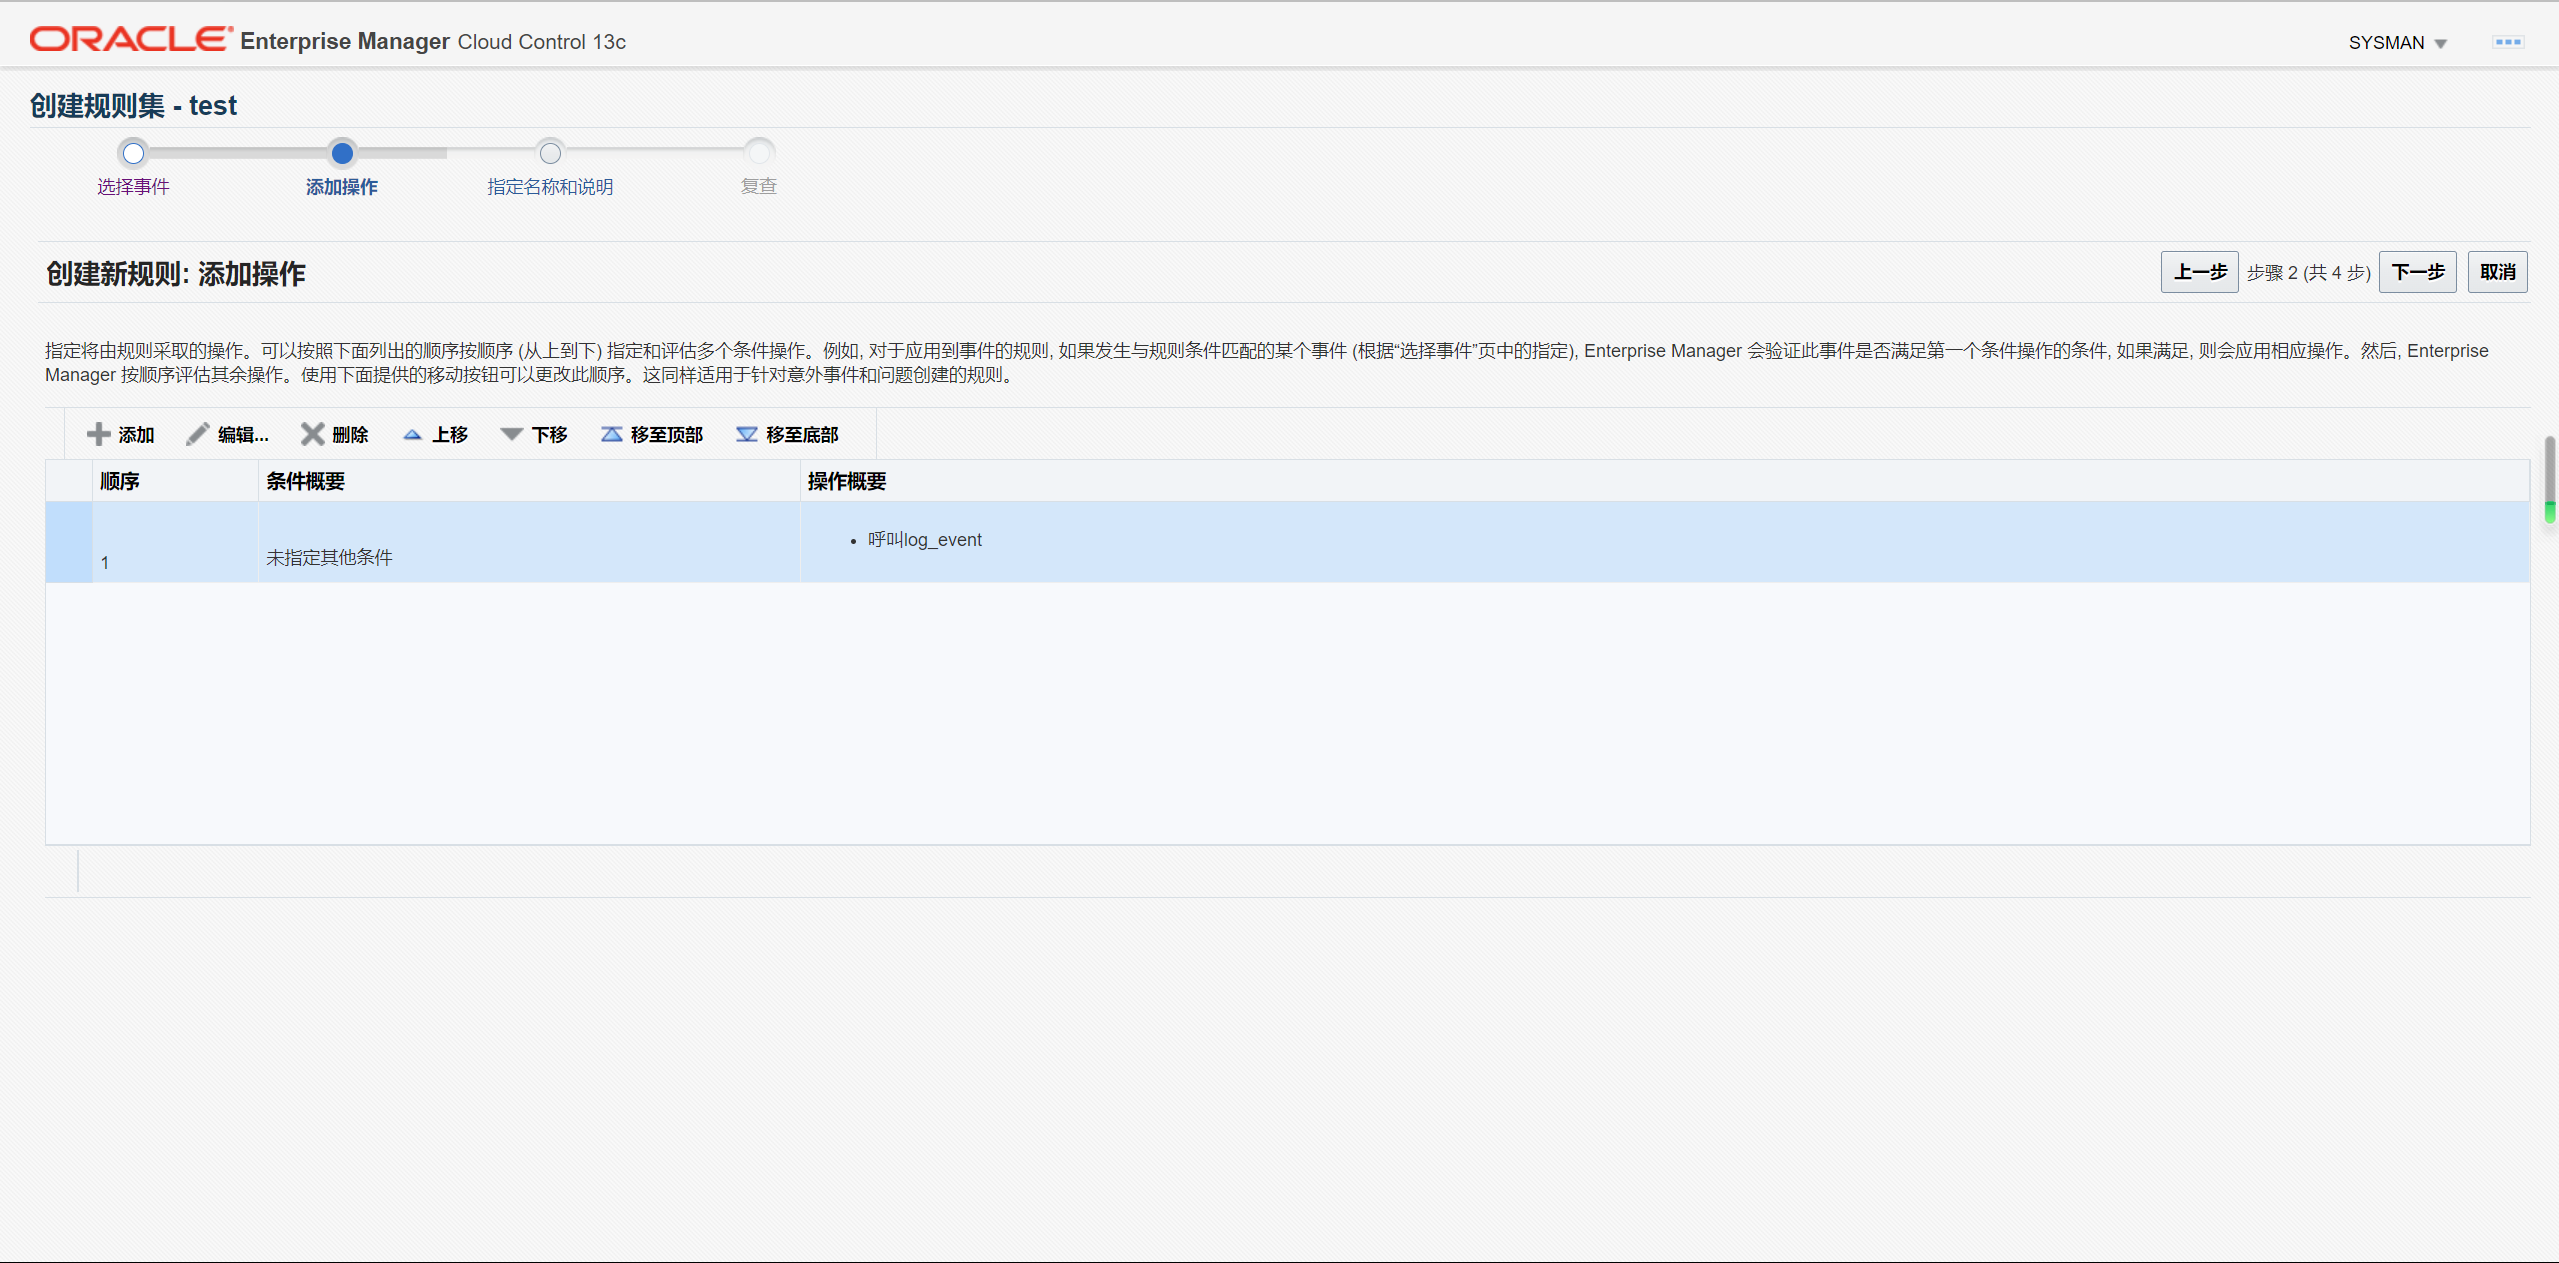Image resolution: width=2559 pixels, height=1263 pixels.
Task: Click the Move to Bottom (移至底部) icon
Action: click(746, 434)
